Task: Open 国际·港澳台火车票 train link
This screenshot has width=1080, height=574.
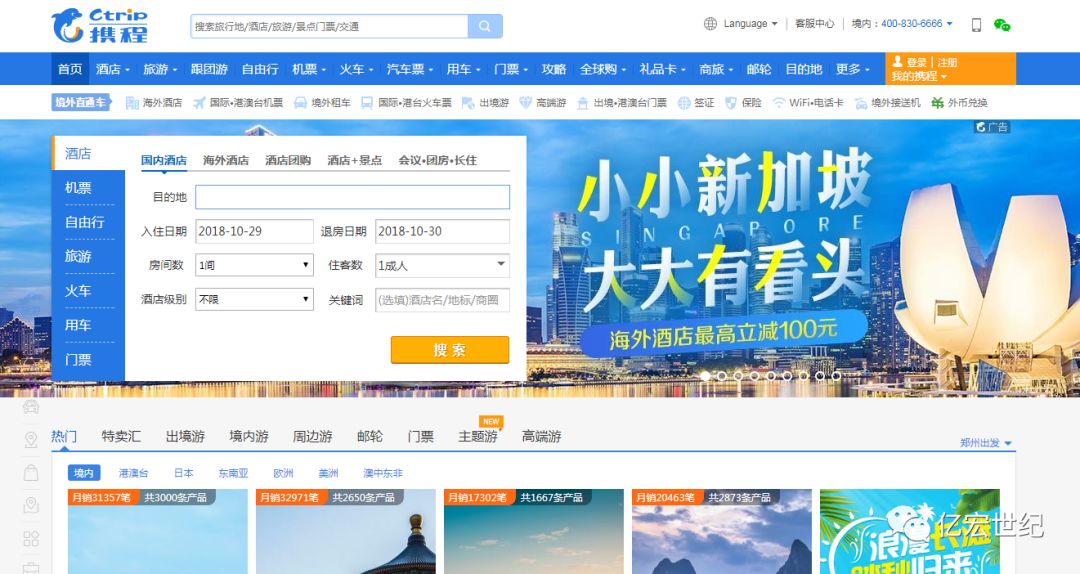Action: coord(406,103)
